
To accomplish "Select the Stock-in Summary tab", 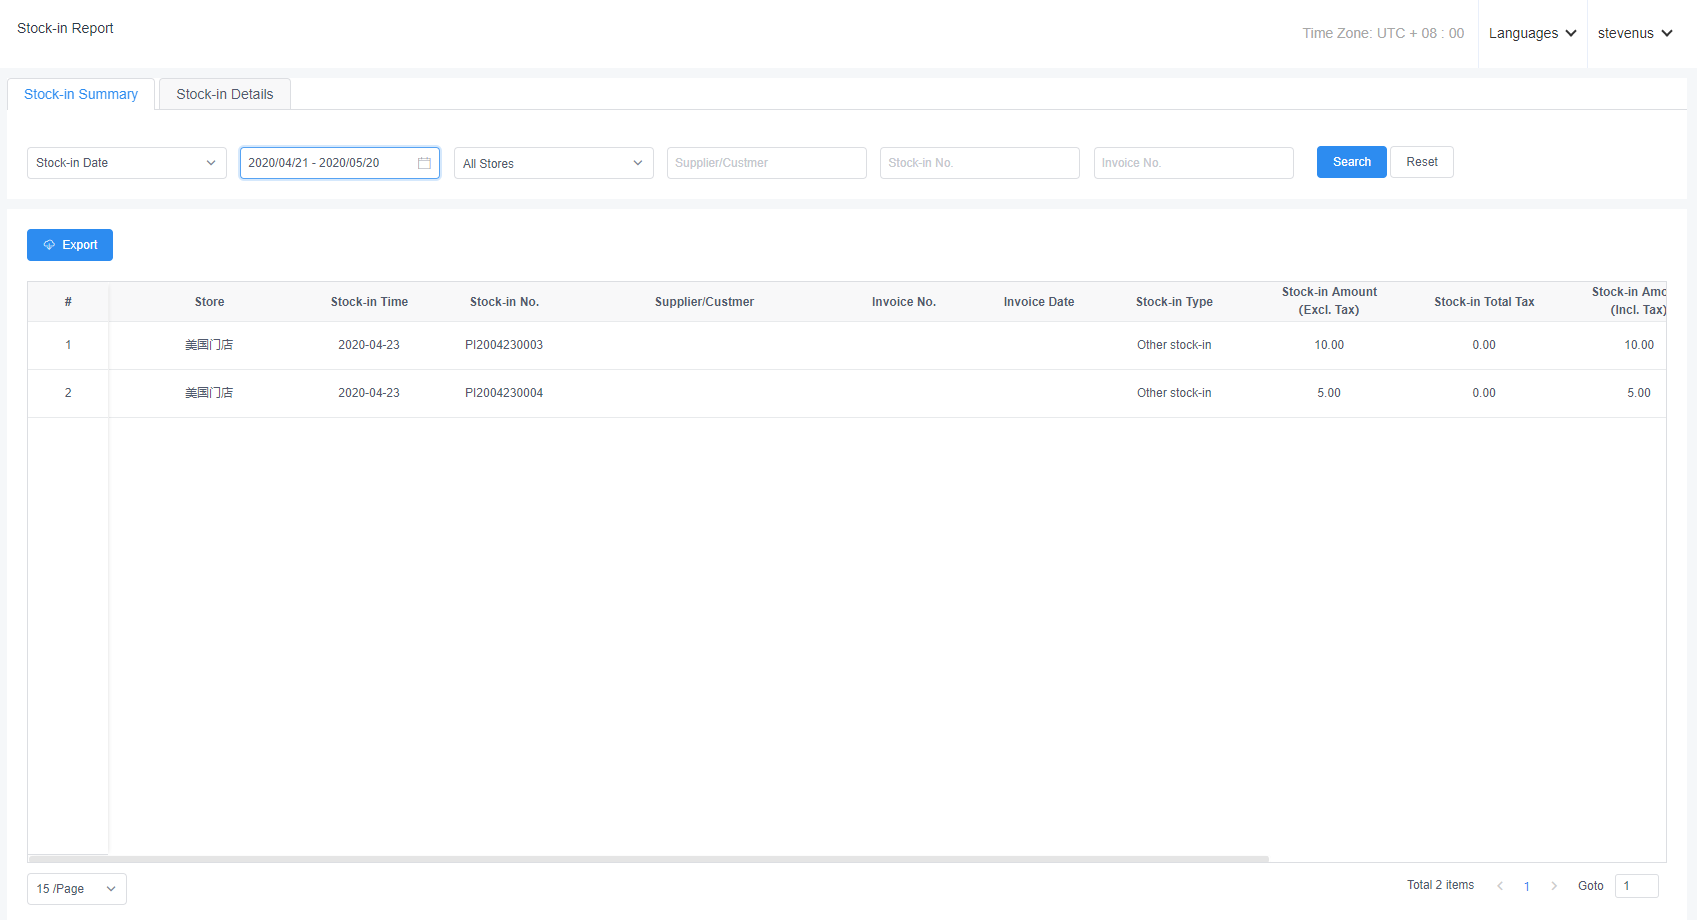I will pyautogui.click(x=81, y=94).
